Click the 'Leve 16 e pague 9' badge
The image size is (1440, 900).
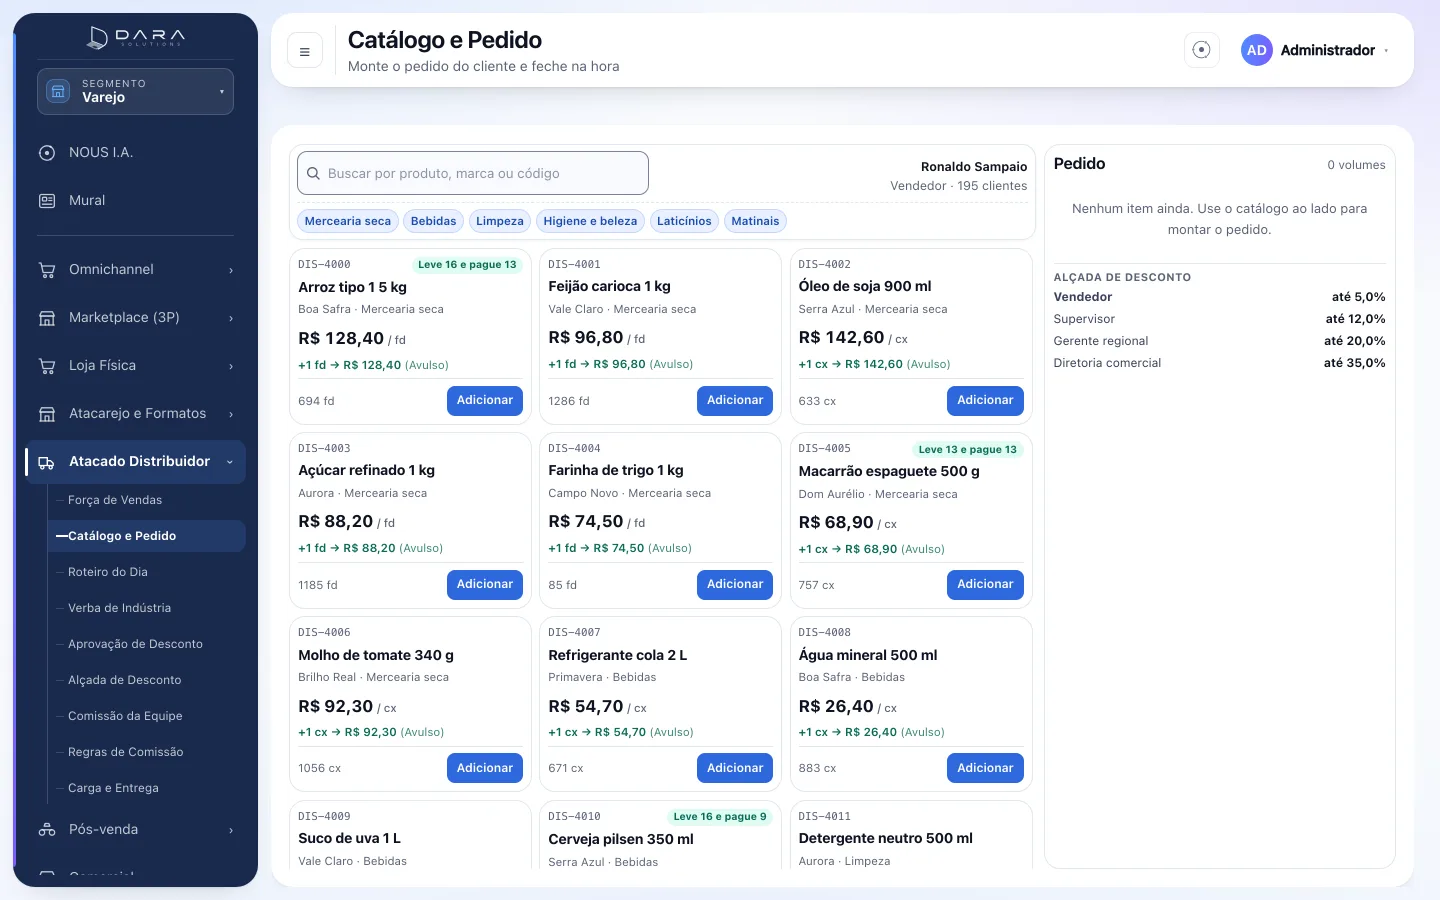pyautogui.click(x=720, y=817)
